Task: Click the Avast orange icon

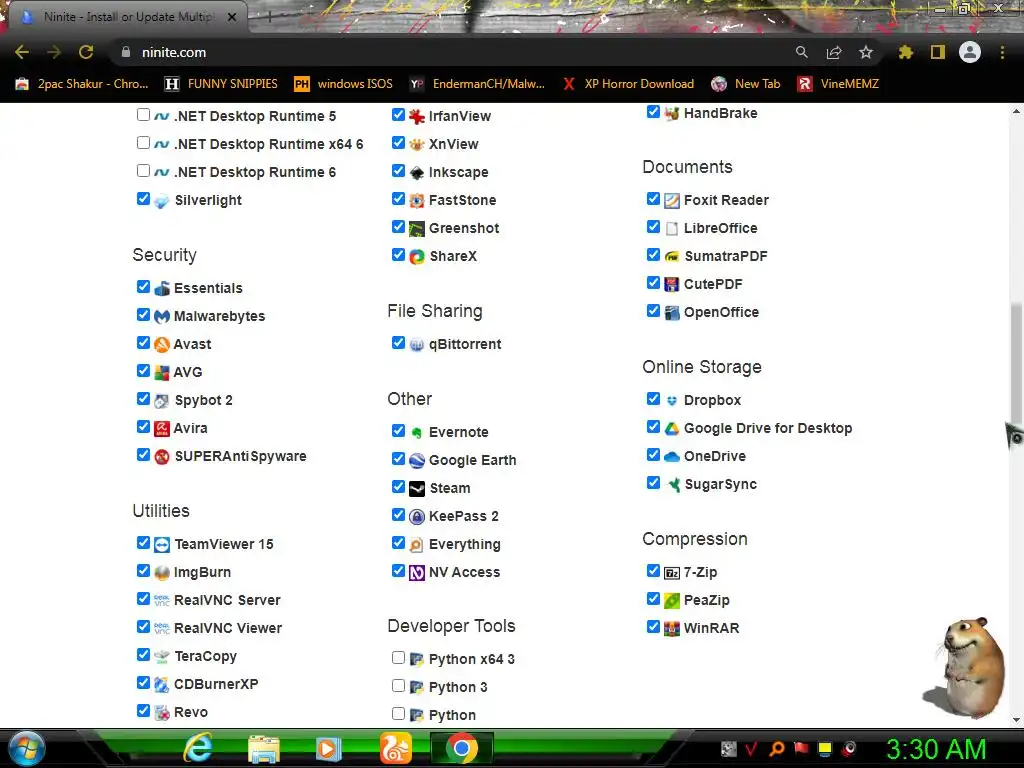Action: [x=162, y=345]
